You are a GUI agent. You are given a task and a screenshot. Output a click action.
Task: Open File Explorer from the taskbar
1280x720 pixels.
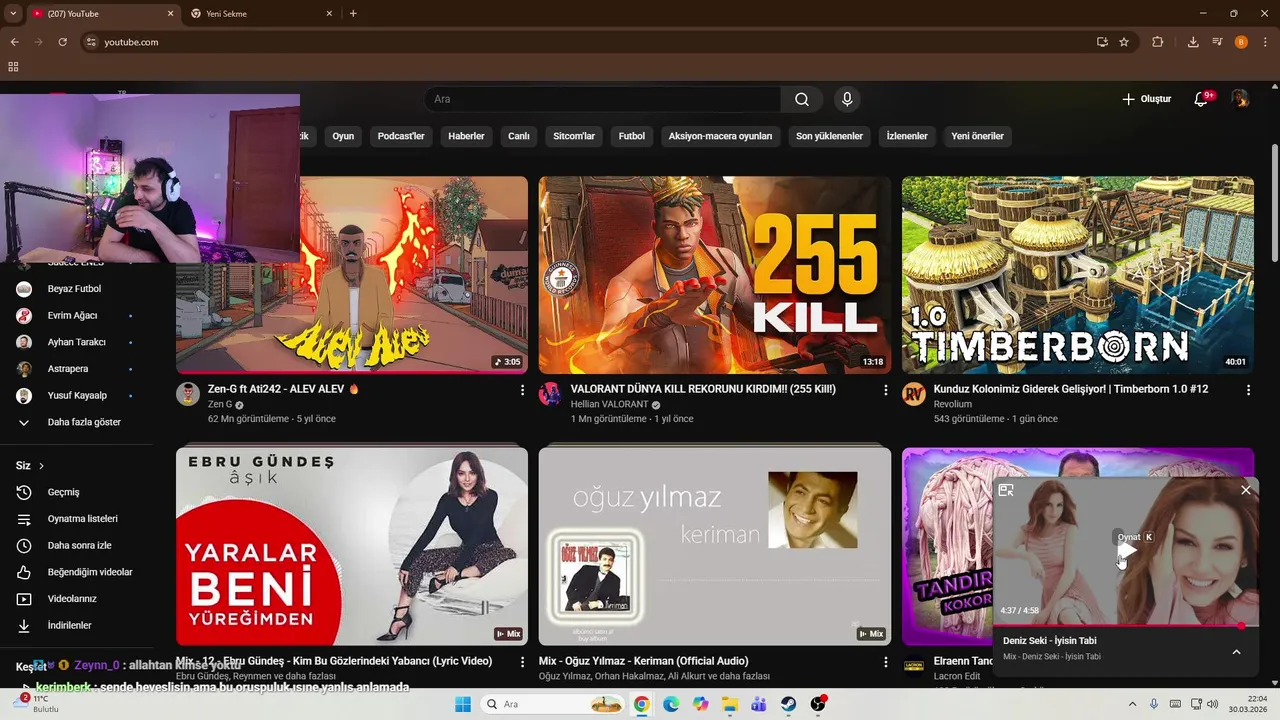point(730,704)
